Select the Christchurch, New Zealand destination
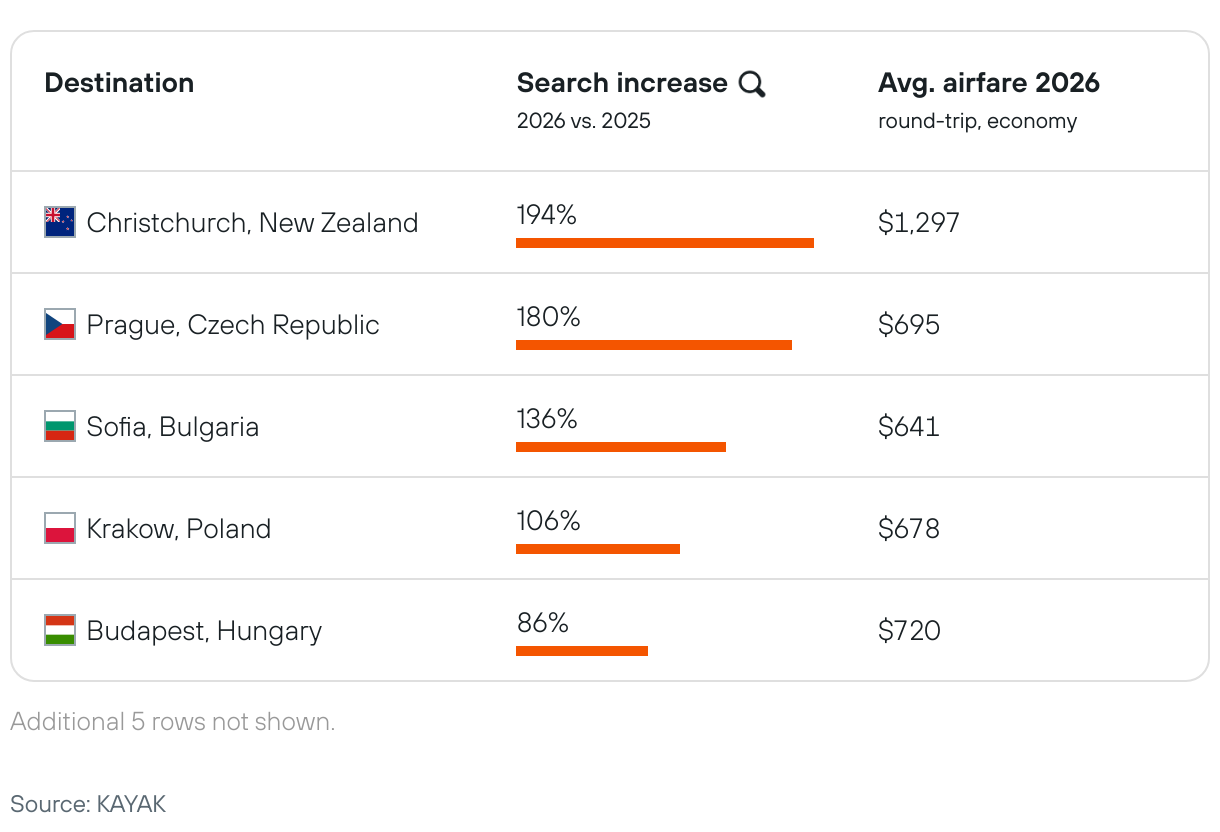This screenshot has height=832, width=1220. [x=252, y=222]
